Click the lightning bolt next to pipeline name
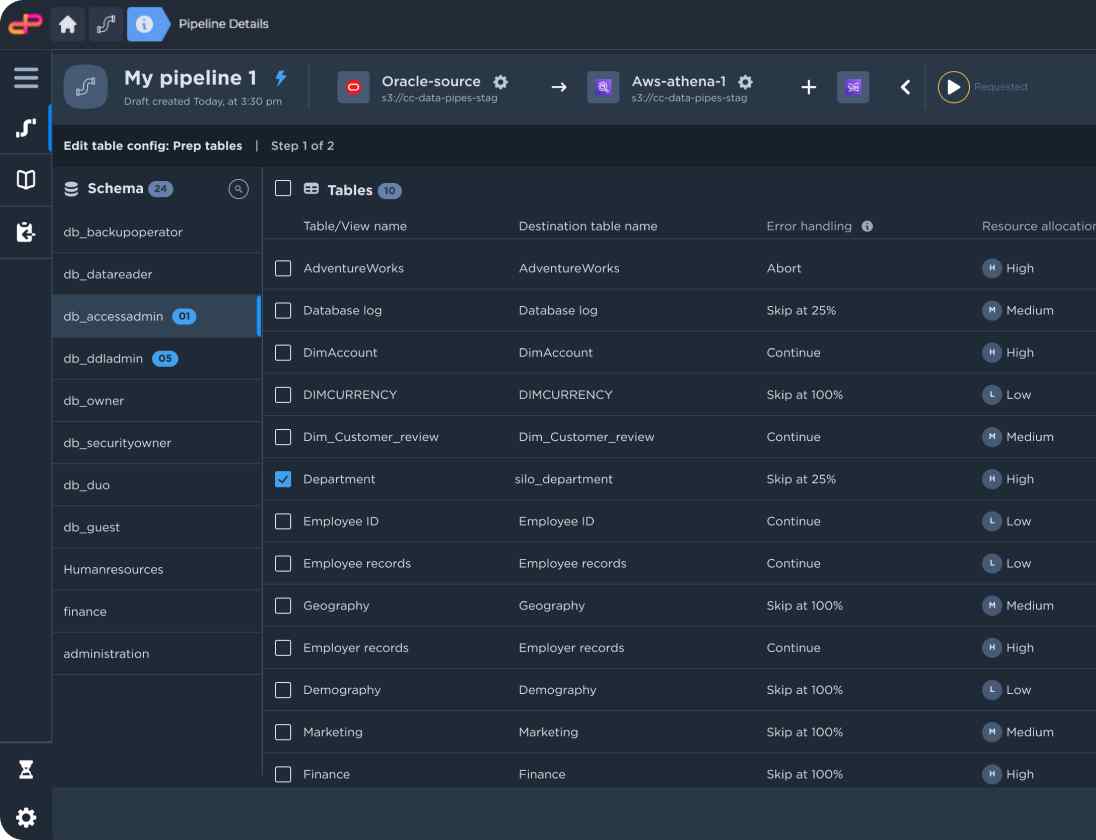The image size is (1096, 840). tap(280, 78)
